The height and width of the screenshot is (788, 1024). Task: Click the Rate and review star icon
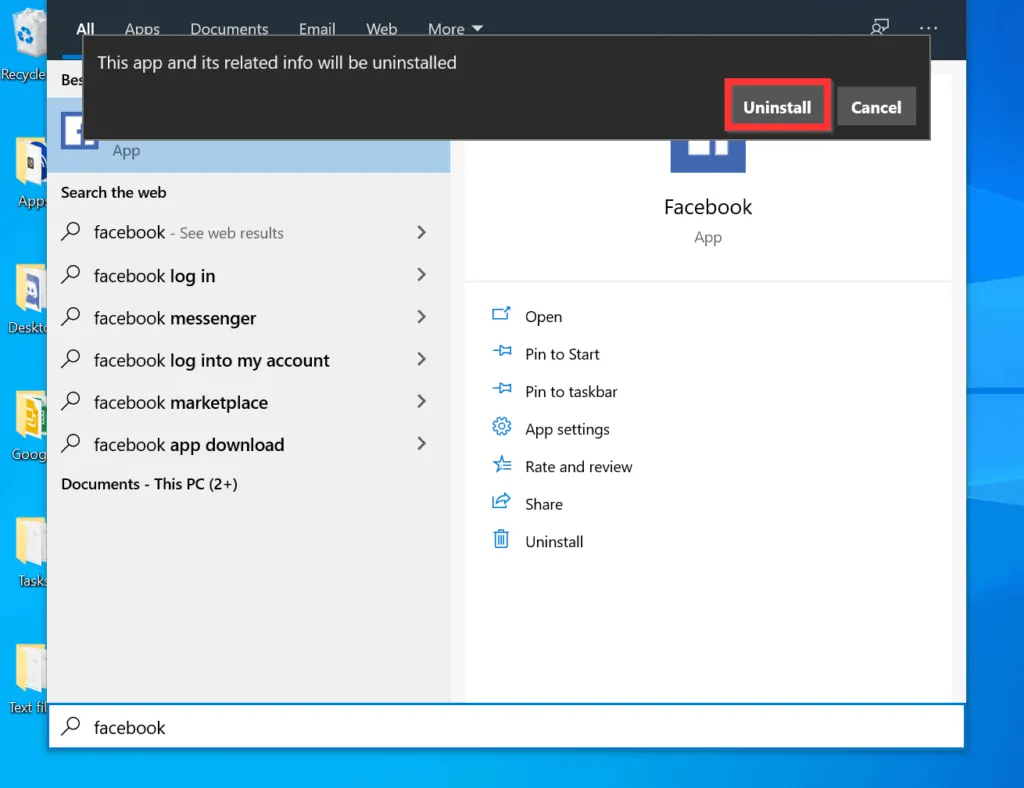point(502,464)
